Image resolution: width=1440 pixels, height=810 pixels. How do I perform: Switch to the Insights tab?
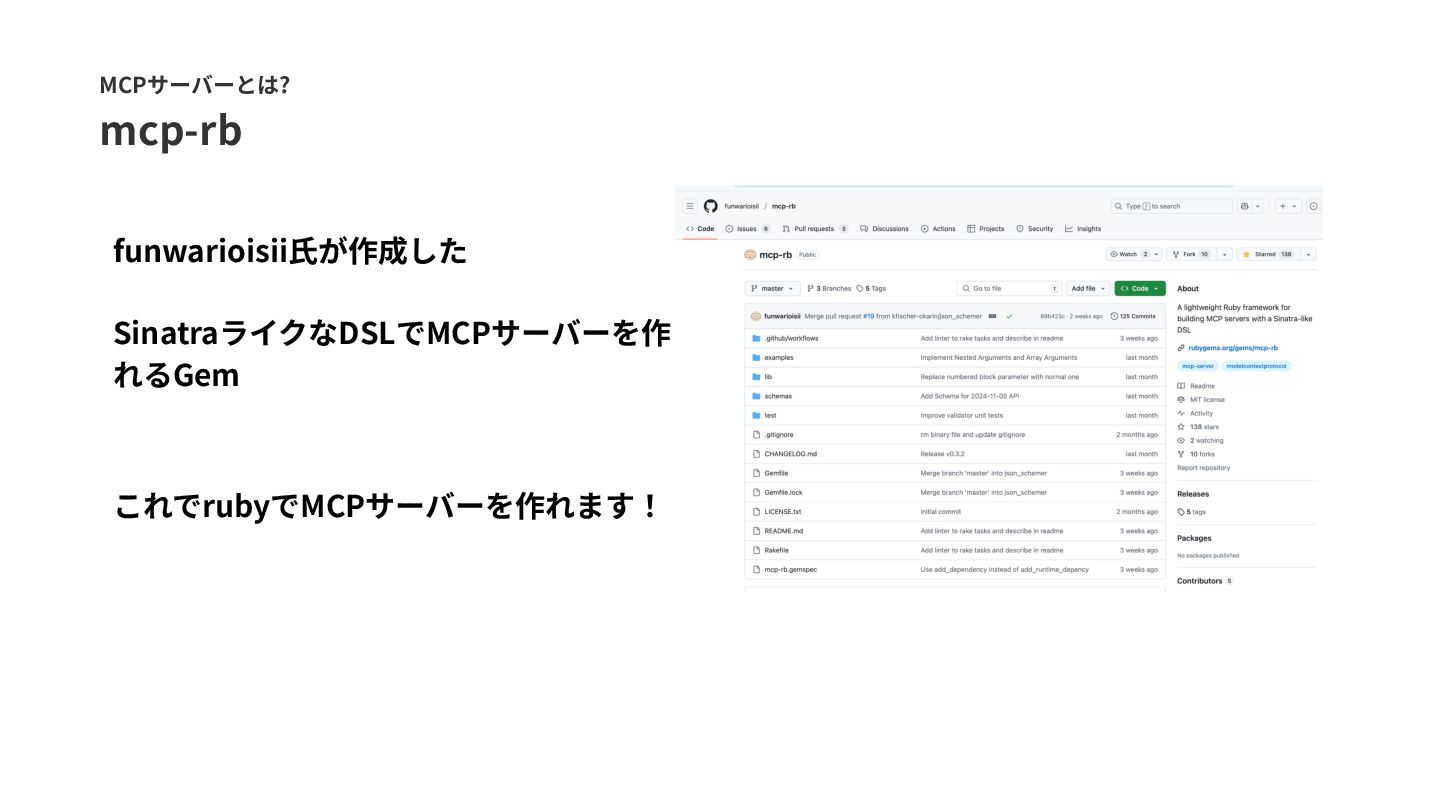1083,229
